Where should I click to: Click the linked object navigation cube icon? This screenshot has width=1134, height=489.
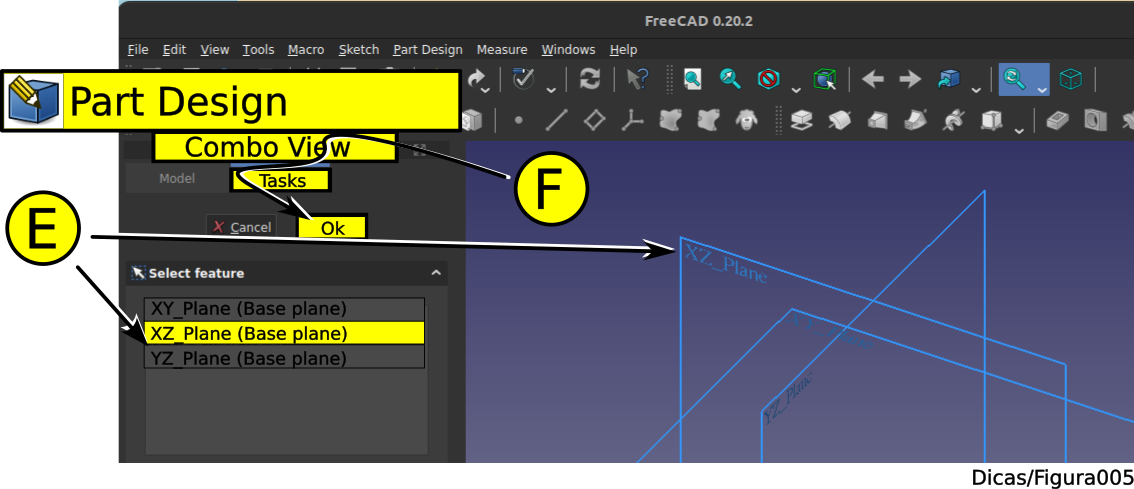(948, 79)
